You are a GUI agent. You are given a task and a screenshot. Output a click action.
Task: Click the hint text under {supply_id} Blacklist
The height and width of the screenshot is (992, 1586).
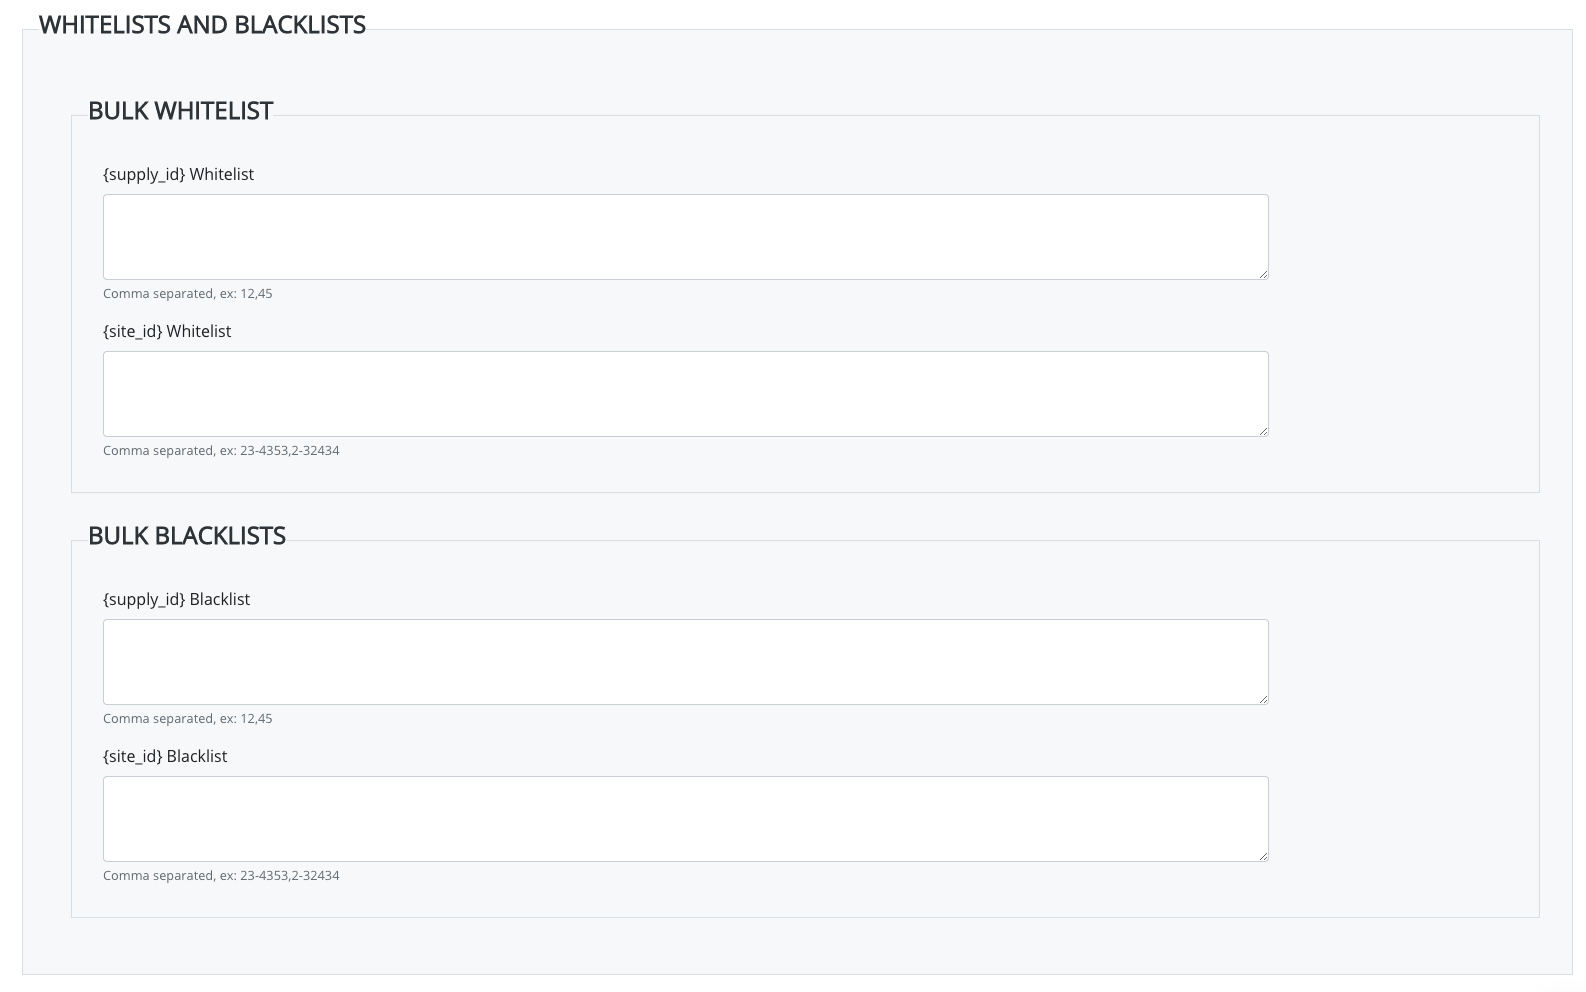click(x=187, y=719)
